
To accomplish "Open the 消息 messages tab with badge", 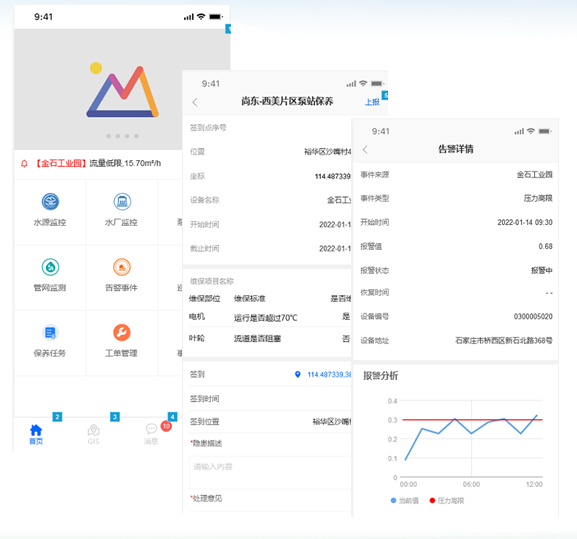I will pyautogui.click(x=152, y=434).
